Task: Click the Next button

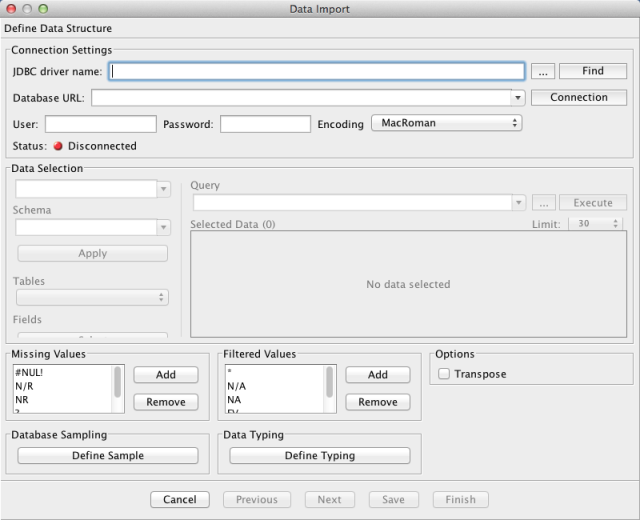Action: coord(329,500)
